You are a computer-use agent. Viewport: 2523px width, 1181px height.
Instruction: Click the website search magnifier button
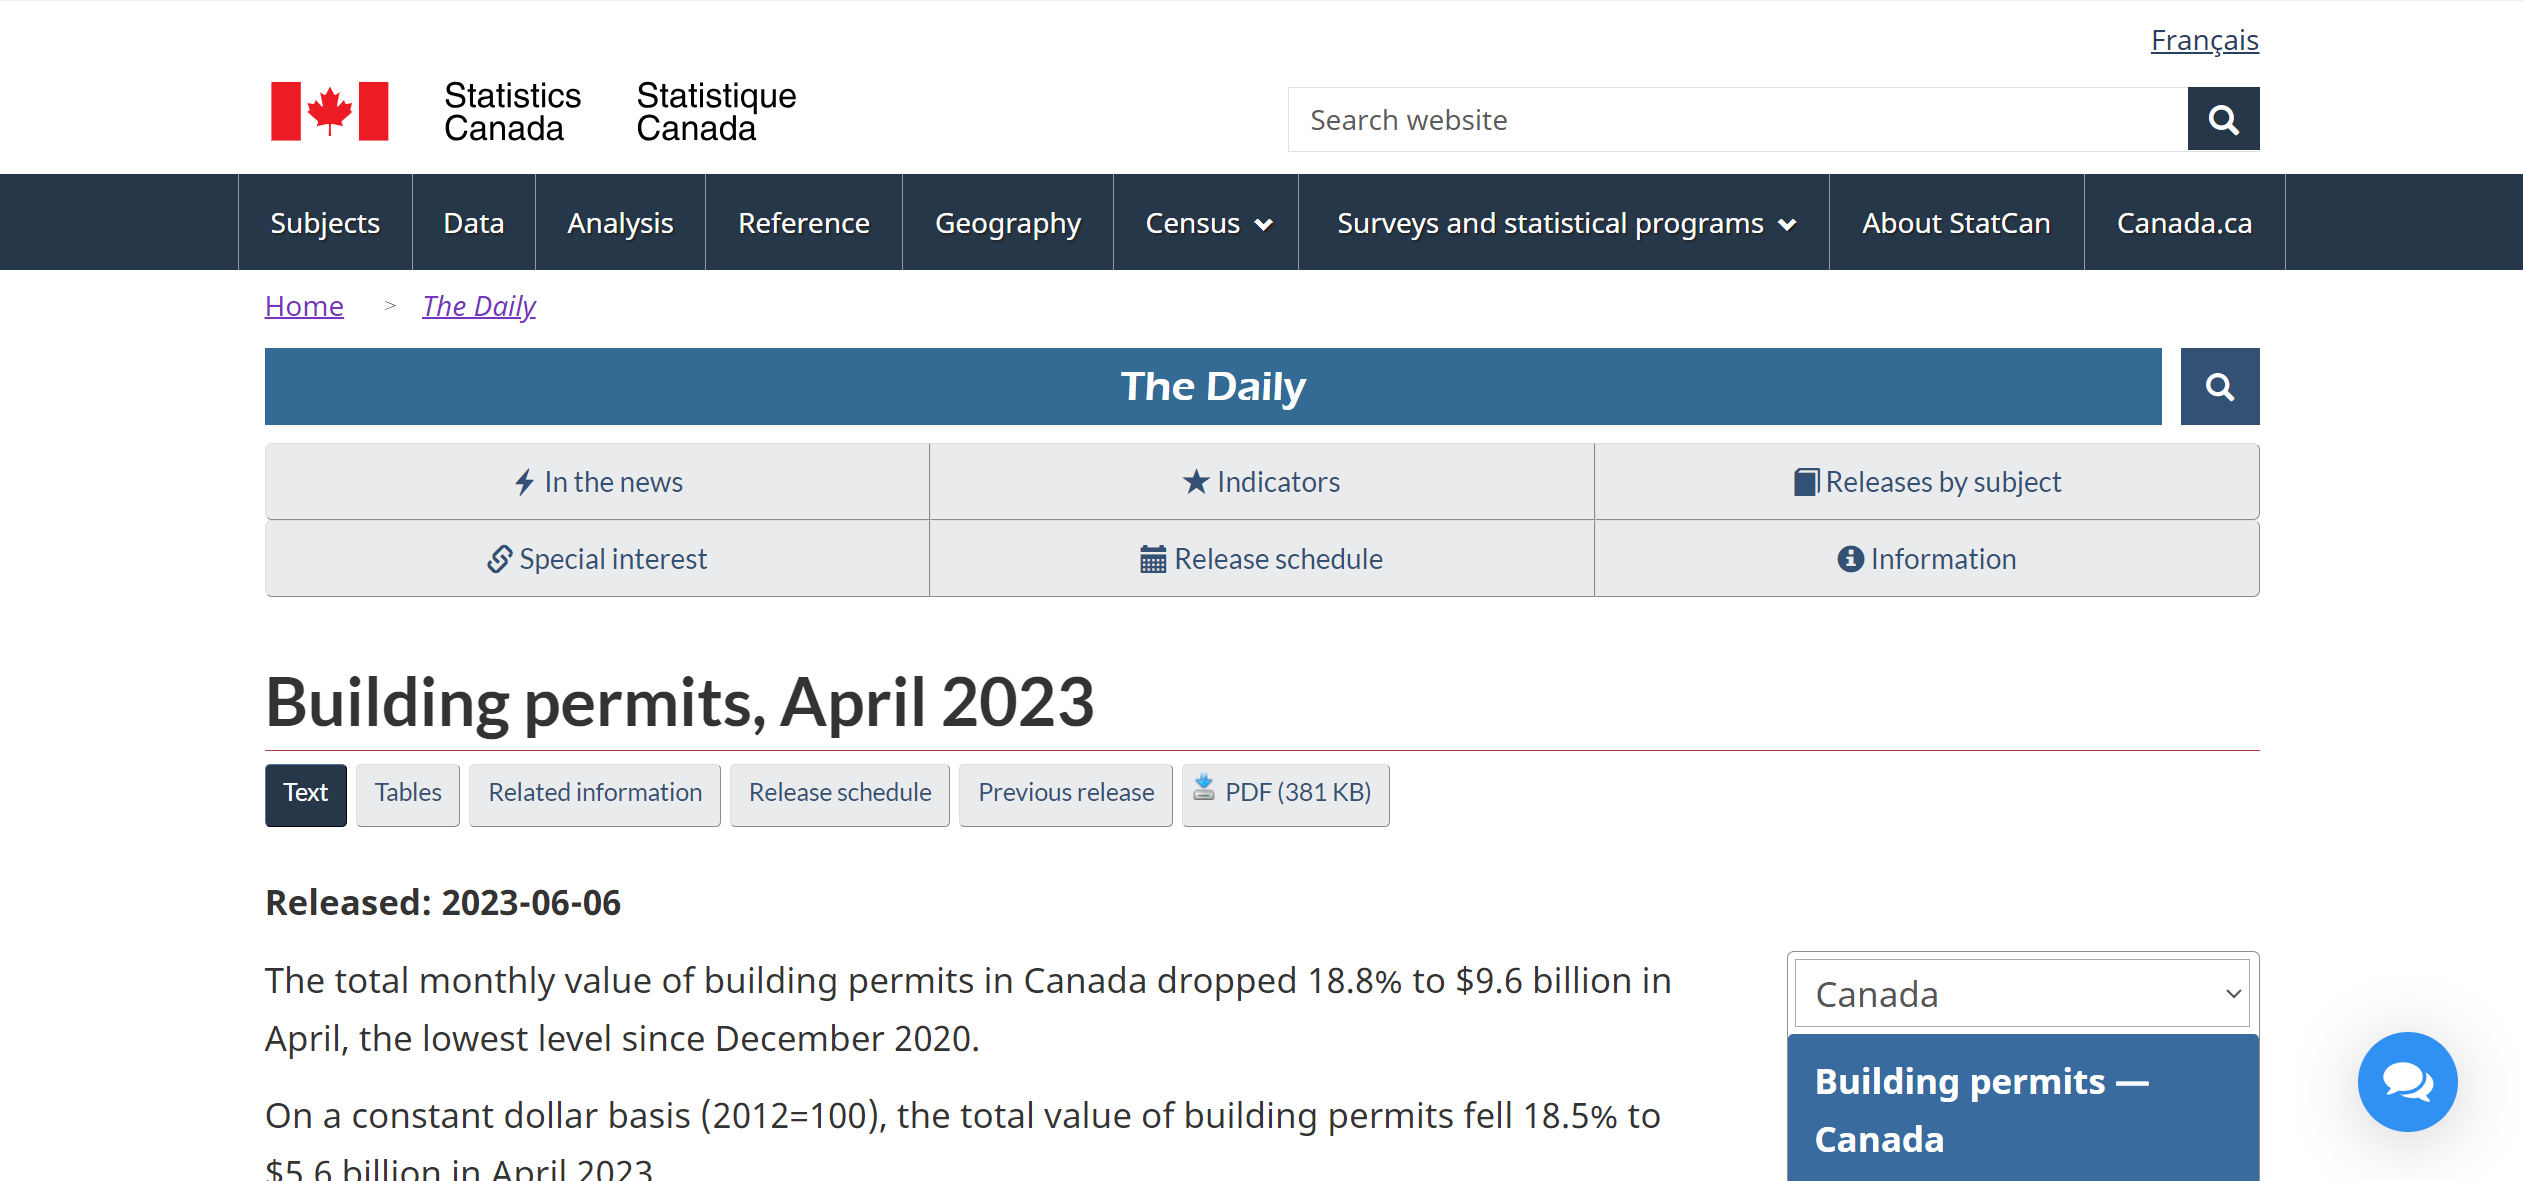coord(2222,120)
